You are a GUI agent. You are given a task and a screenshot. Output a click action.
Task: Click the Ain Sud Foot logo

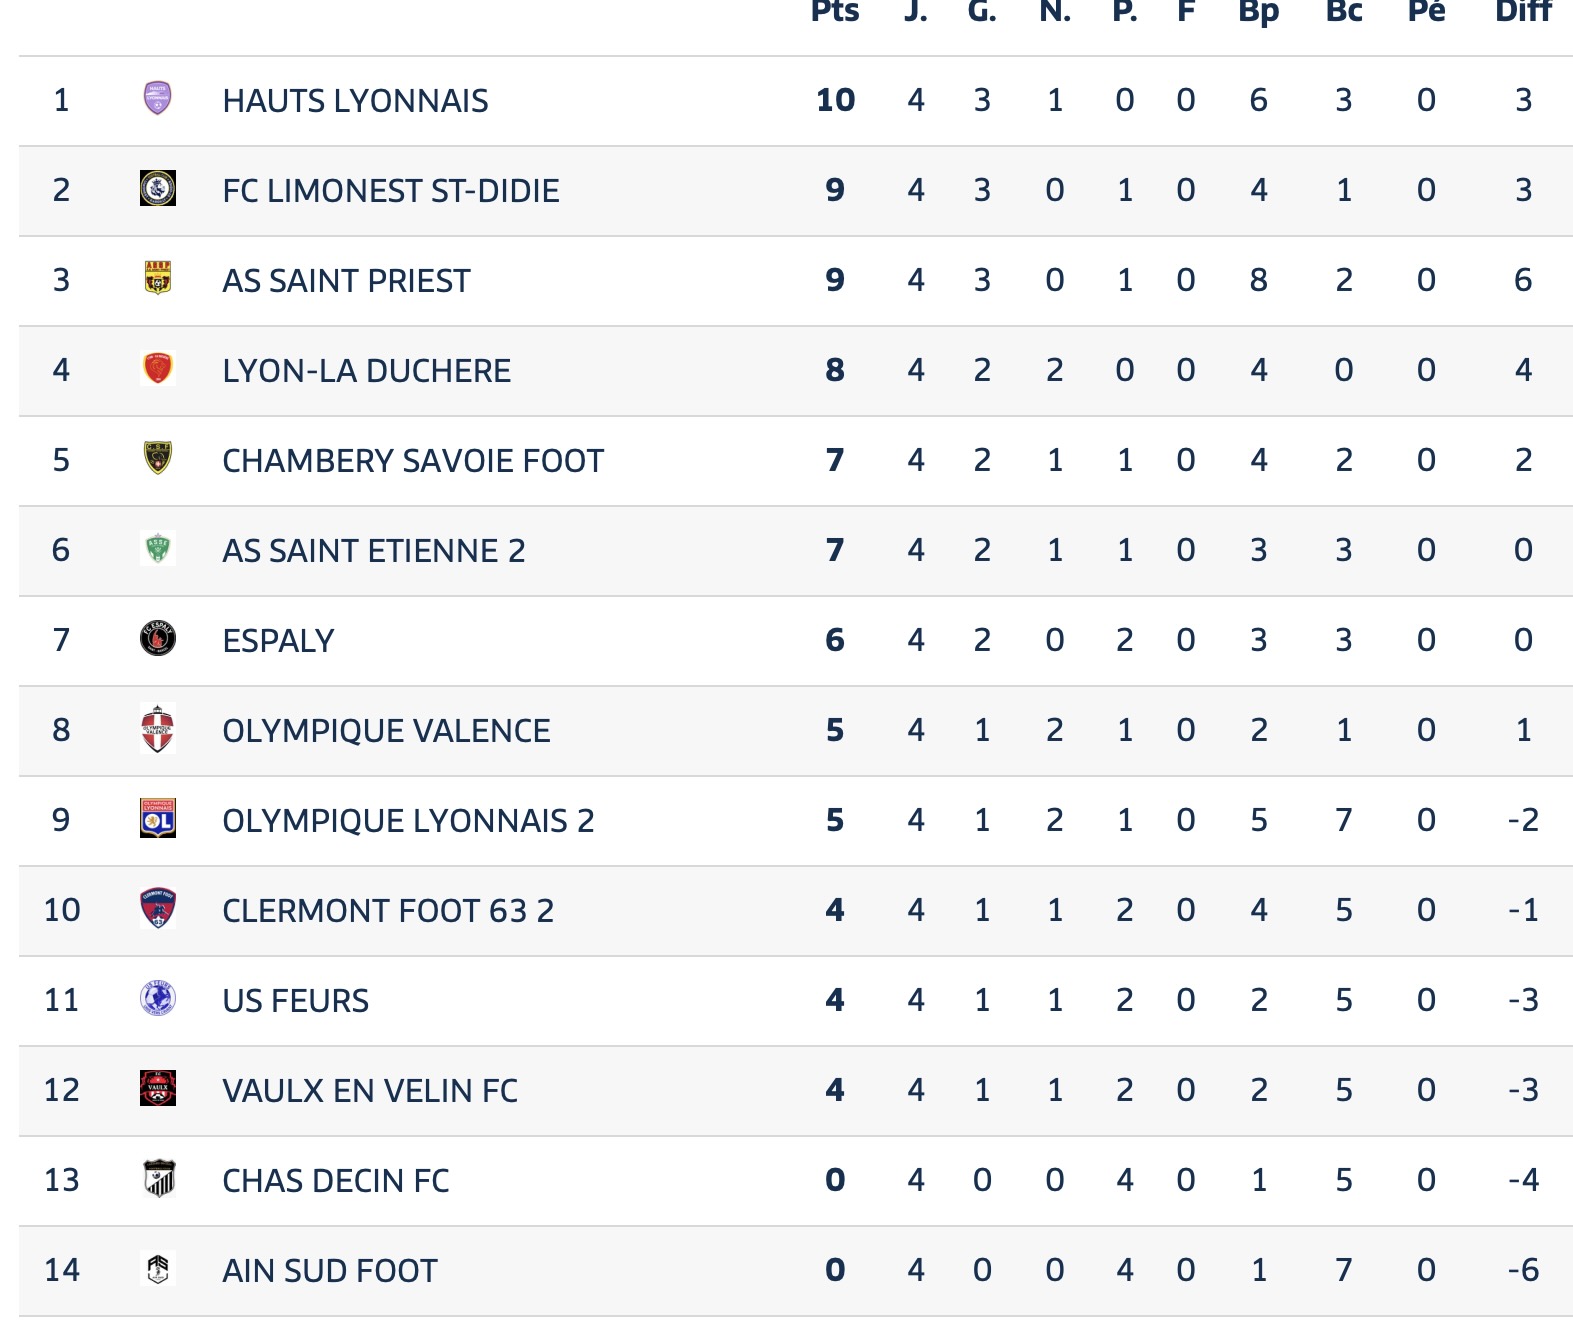tap(158, 1268)
